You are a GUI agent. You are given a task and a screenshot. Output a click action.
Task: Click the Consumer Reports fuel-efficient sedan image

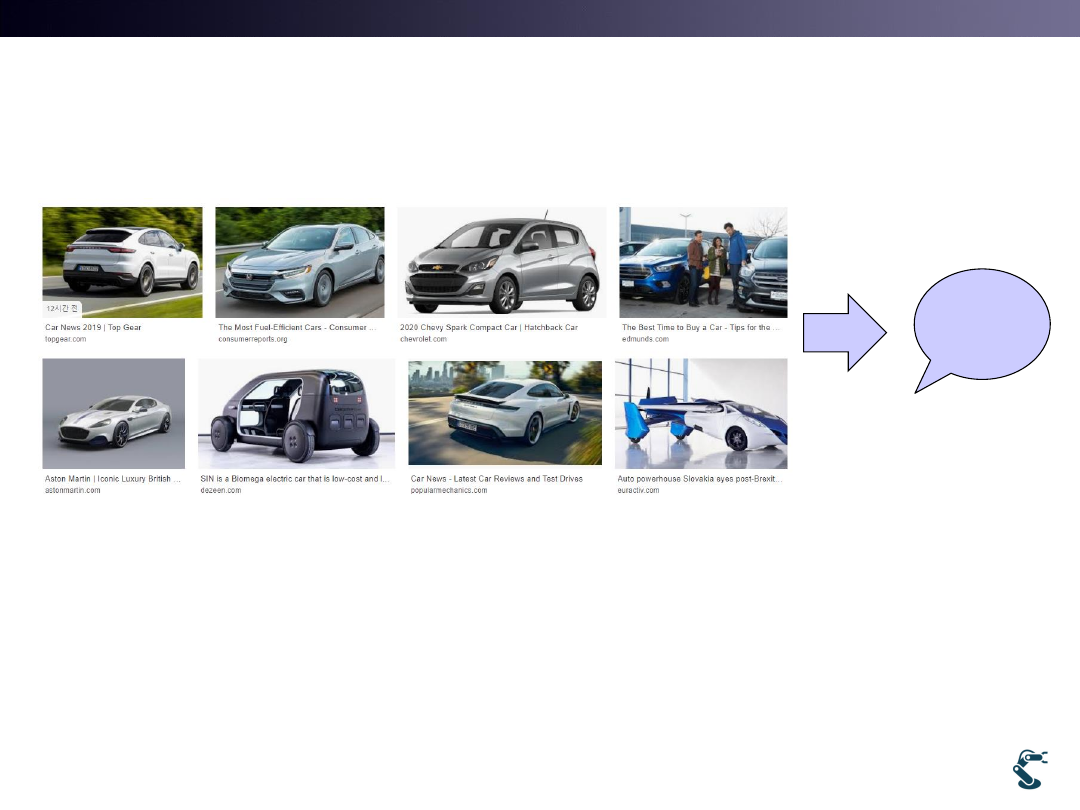[299, 262]
